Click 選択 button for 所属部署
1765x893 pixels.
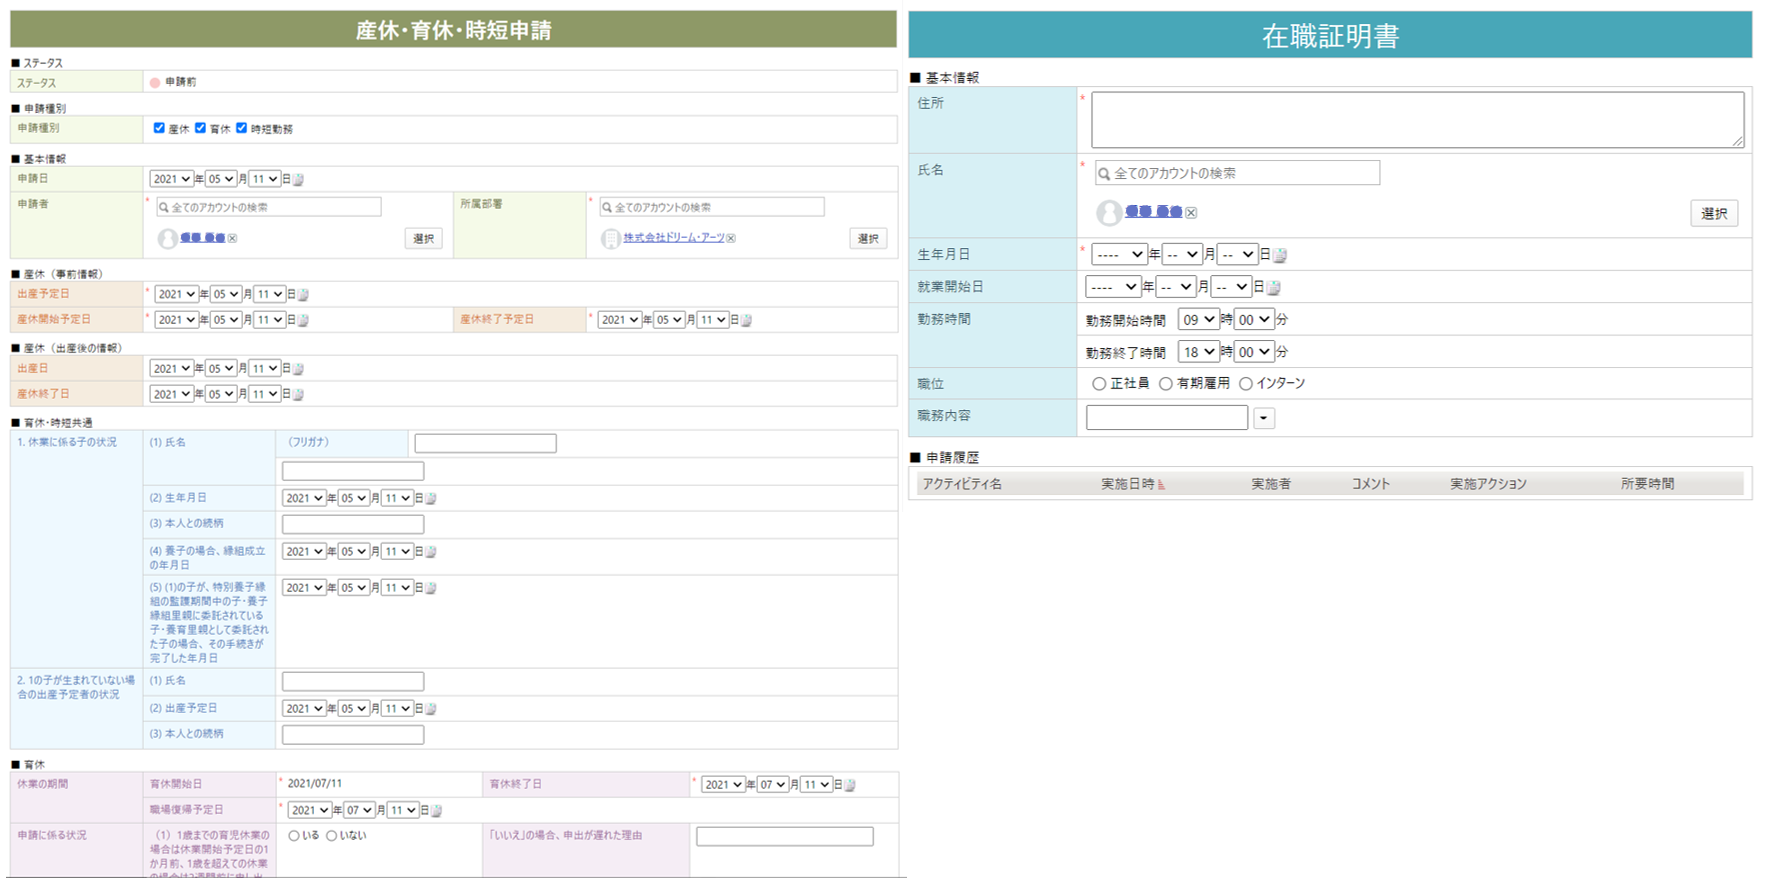point(868,239)
